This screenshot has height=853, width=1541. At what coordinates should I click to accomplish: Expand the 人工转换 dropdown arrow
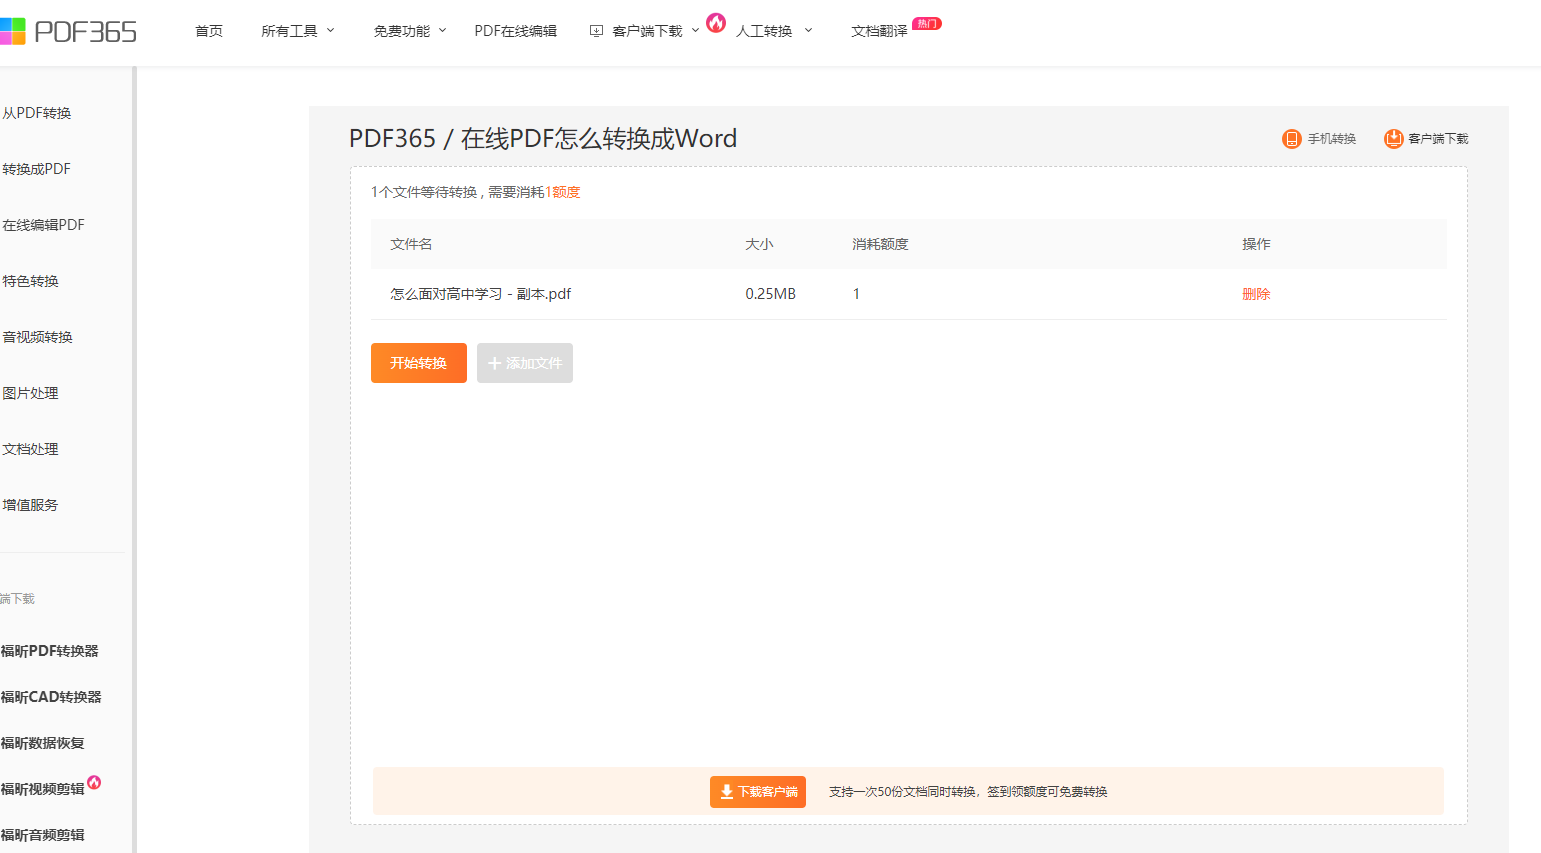808,30
